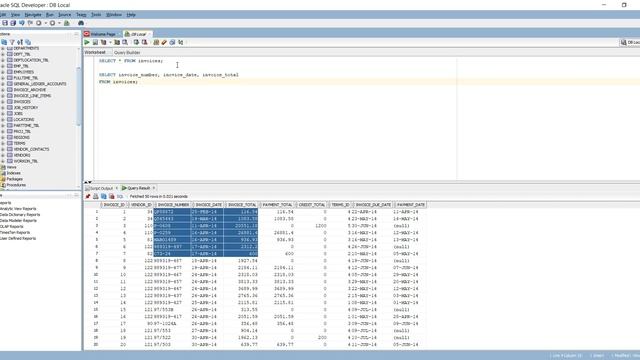Switch to the Script Output tab

(x=100, y=188)
